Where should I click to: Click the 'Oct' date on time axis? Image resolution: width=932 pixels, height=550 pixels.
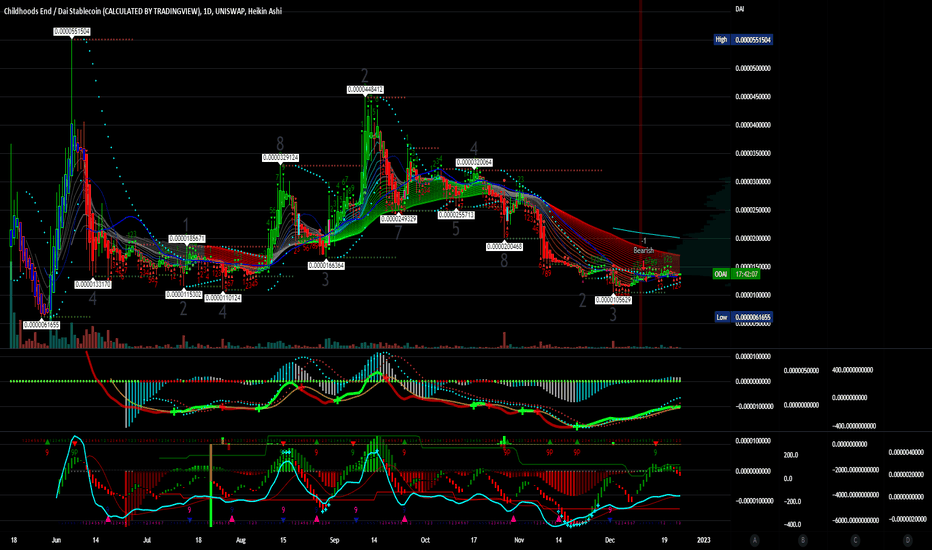tap(425, 540)
